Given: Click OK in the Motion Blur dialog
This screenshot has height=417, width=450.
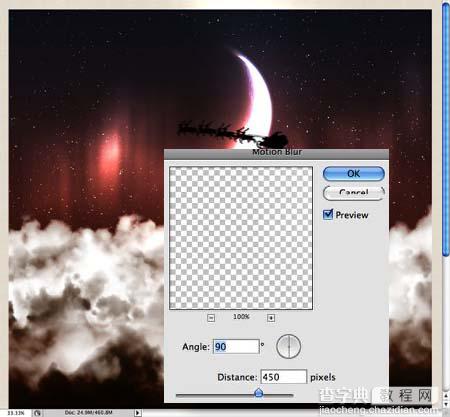Looking at the screenshot, I should coord(354,174).
